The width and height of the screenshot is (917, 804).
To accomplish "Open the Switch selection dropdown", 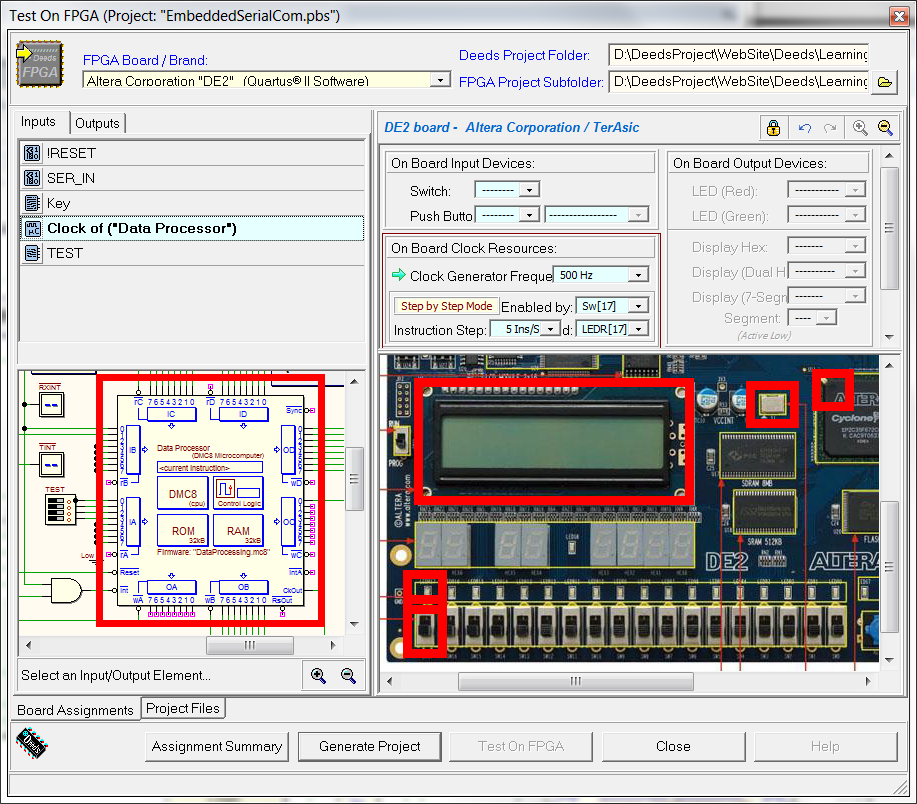I will coord(529,190).
